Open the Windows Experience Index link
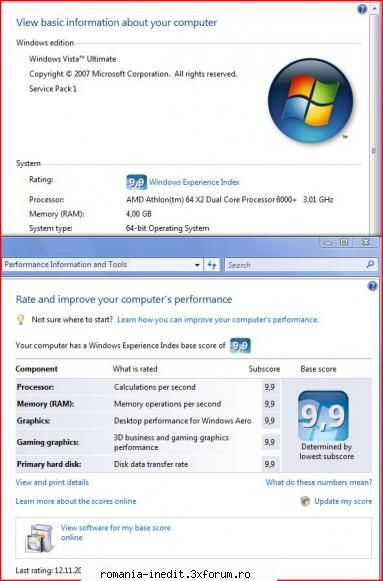 (194, 182)
